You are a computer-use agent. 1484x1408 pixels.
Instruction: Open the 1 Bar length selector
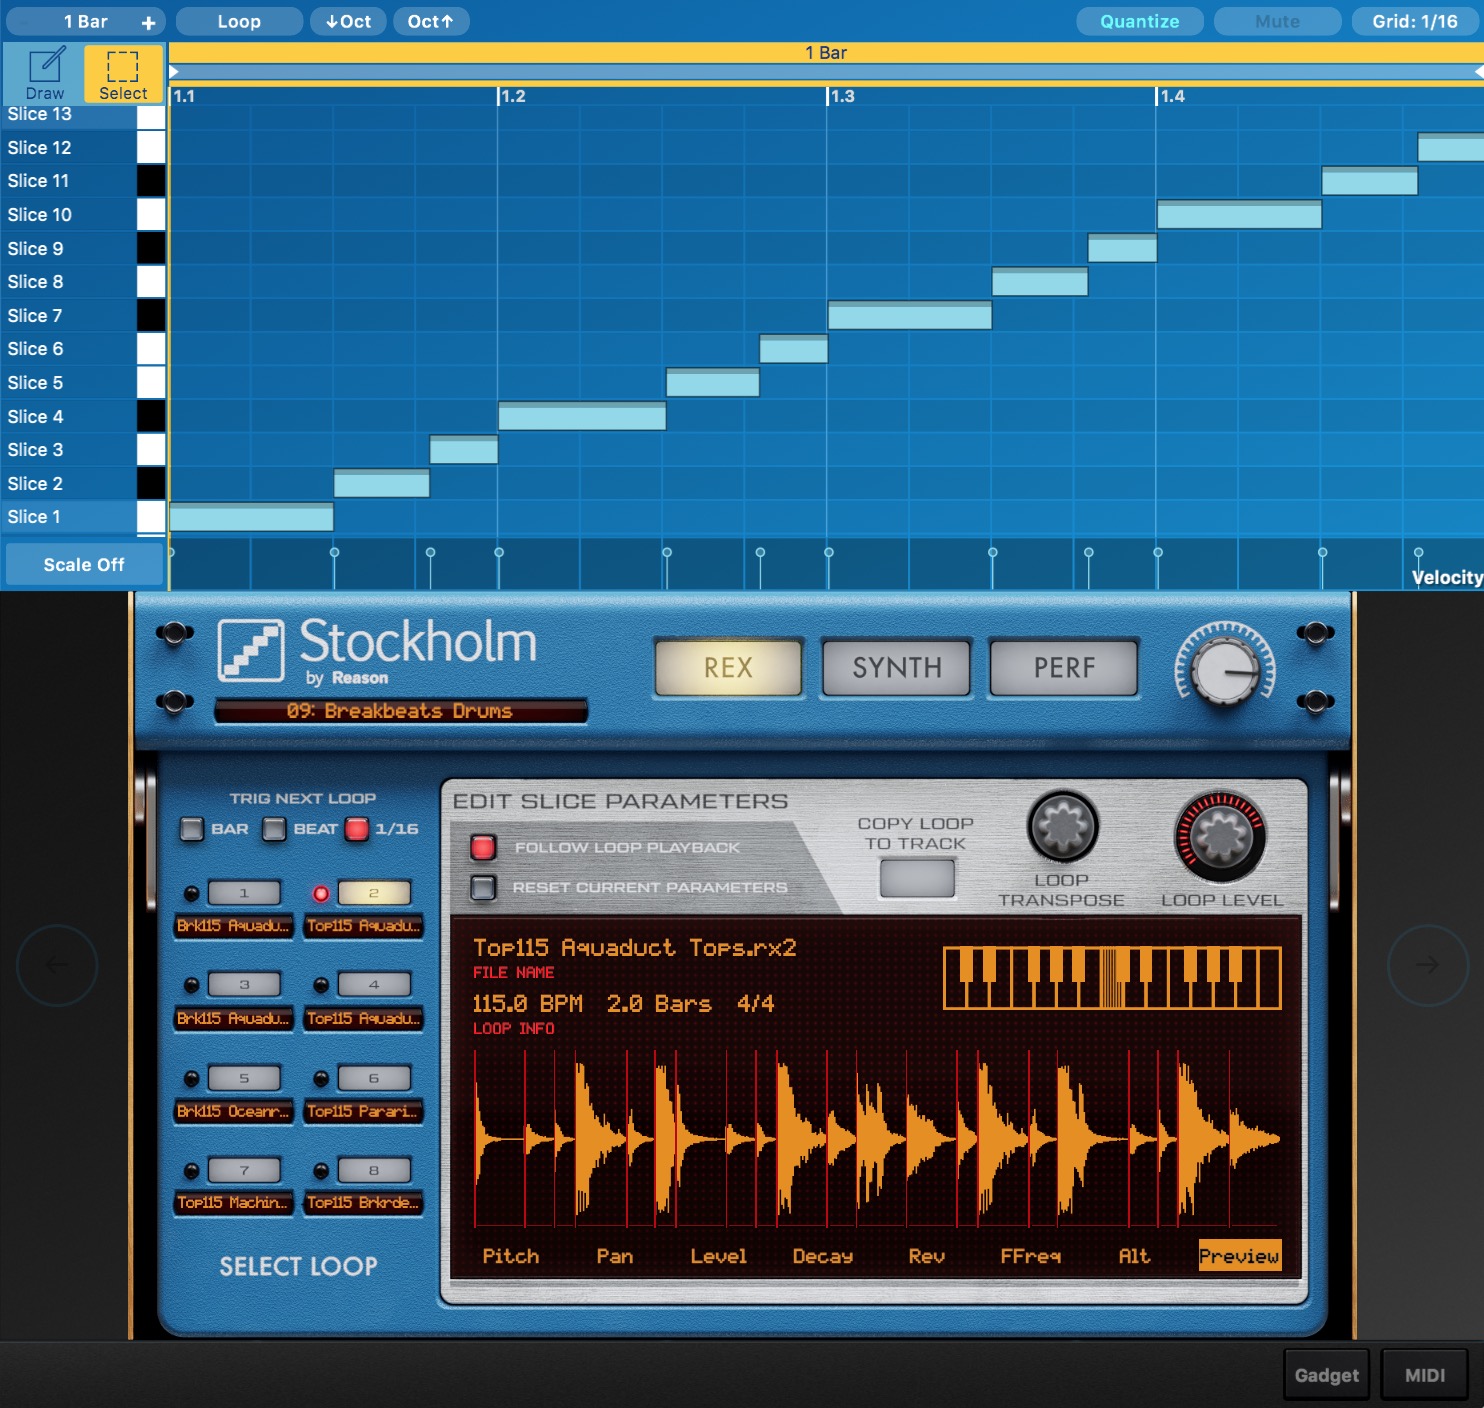pos(83,21)
